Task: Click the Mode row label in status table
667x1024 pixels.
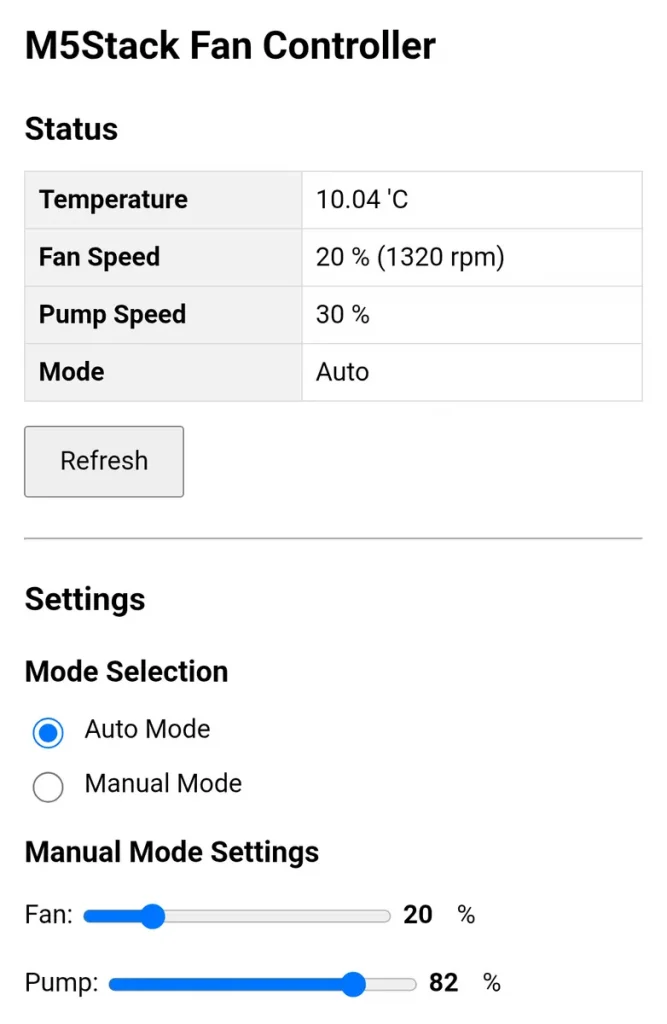Action: pyautogui.click(x=72, y=372)
